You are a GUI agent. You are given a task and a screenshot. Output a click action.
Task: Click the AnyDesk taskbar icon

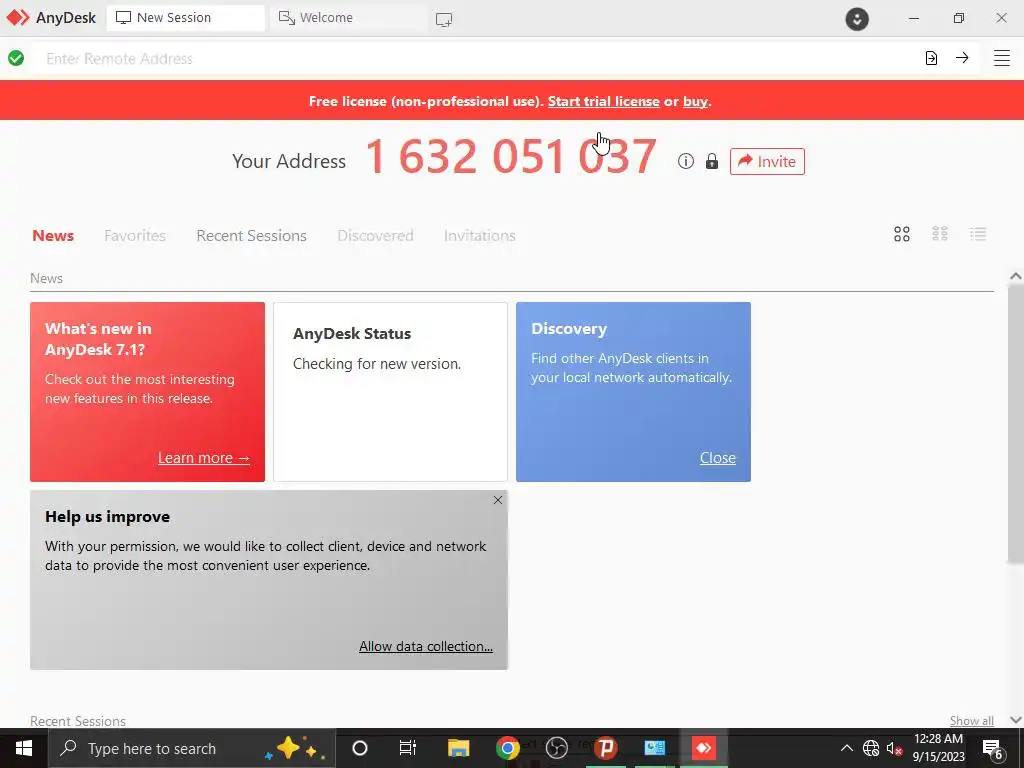coord(704,748)
